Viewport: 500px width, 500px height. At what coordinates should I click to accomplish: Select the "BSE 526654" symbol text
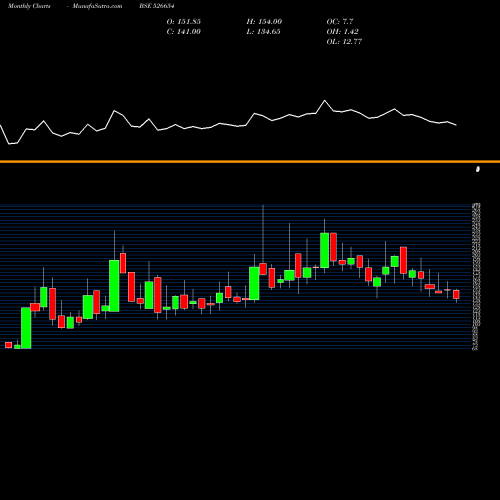coord(157,6)
